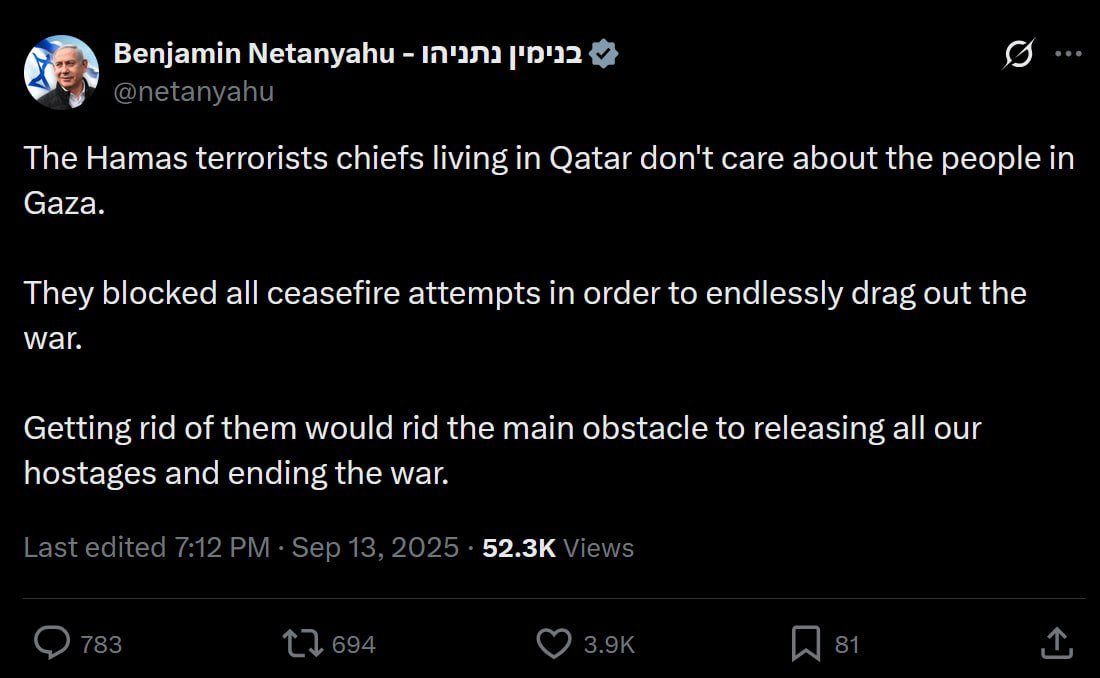This screenshot has height=678, width=1100.
Task: Click the Sep 13, 2025 date
Action: (x=375, y=548)
